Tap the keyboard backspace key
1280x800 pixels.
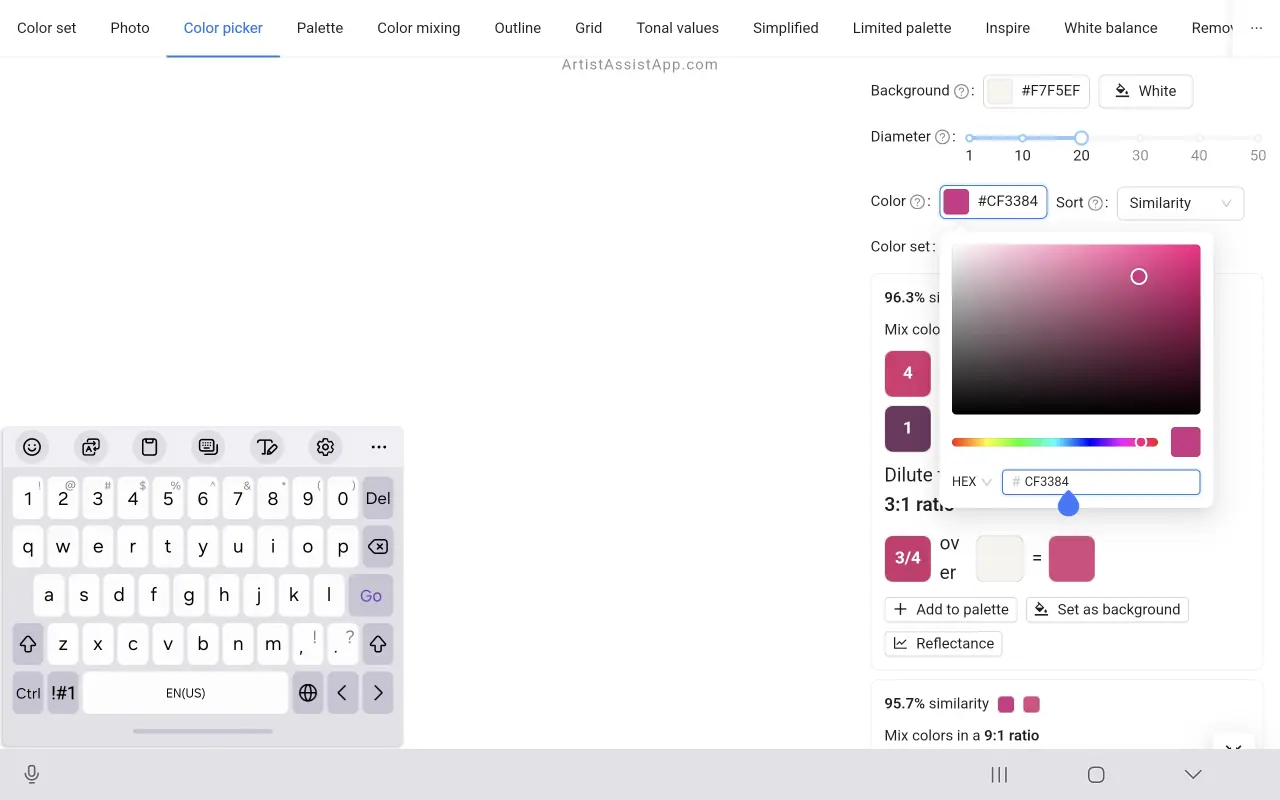click(x=377, y=547)
